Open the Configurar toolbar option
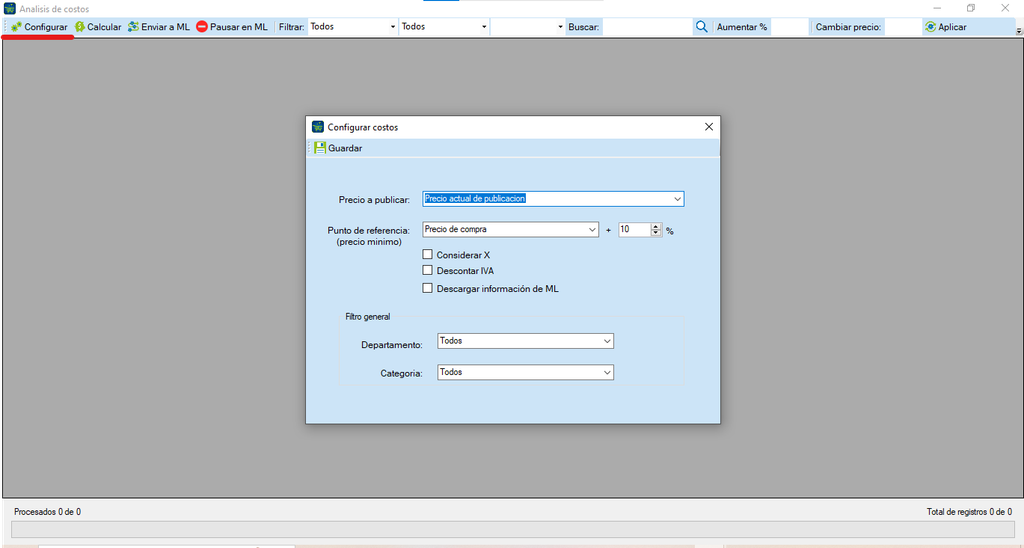 coord(40,27)
